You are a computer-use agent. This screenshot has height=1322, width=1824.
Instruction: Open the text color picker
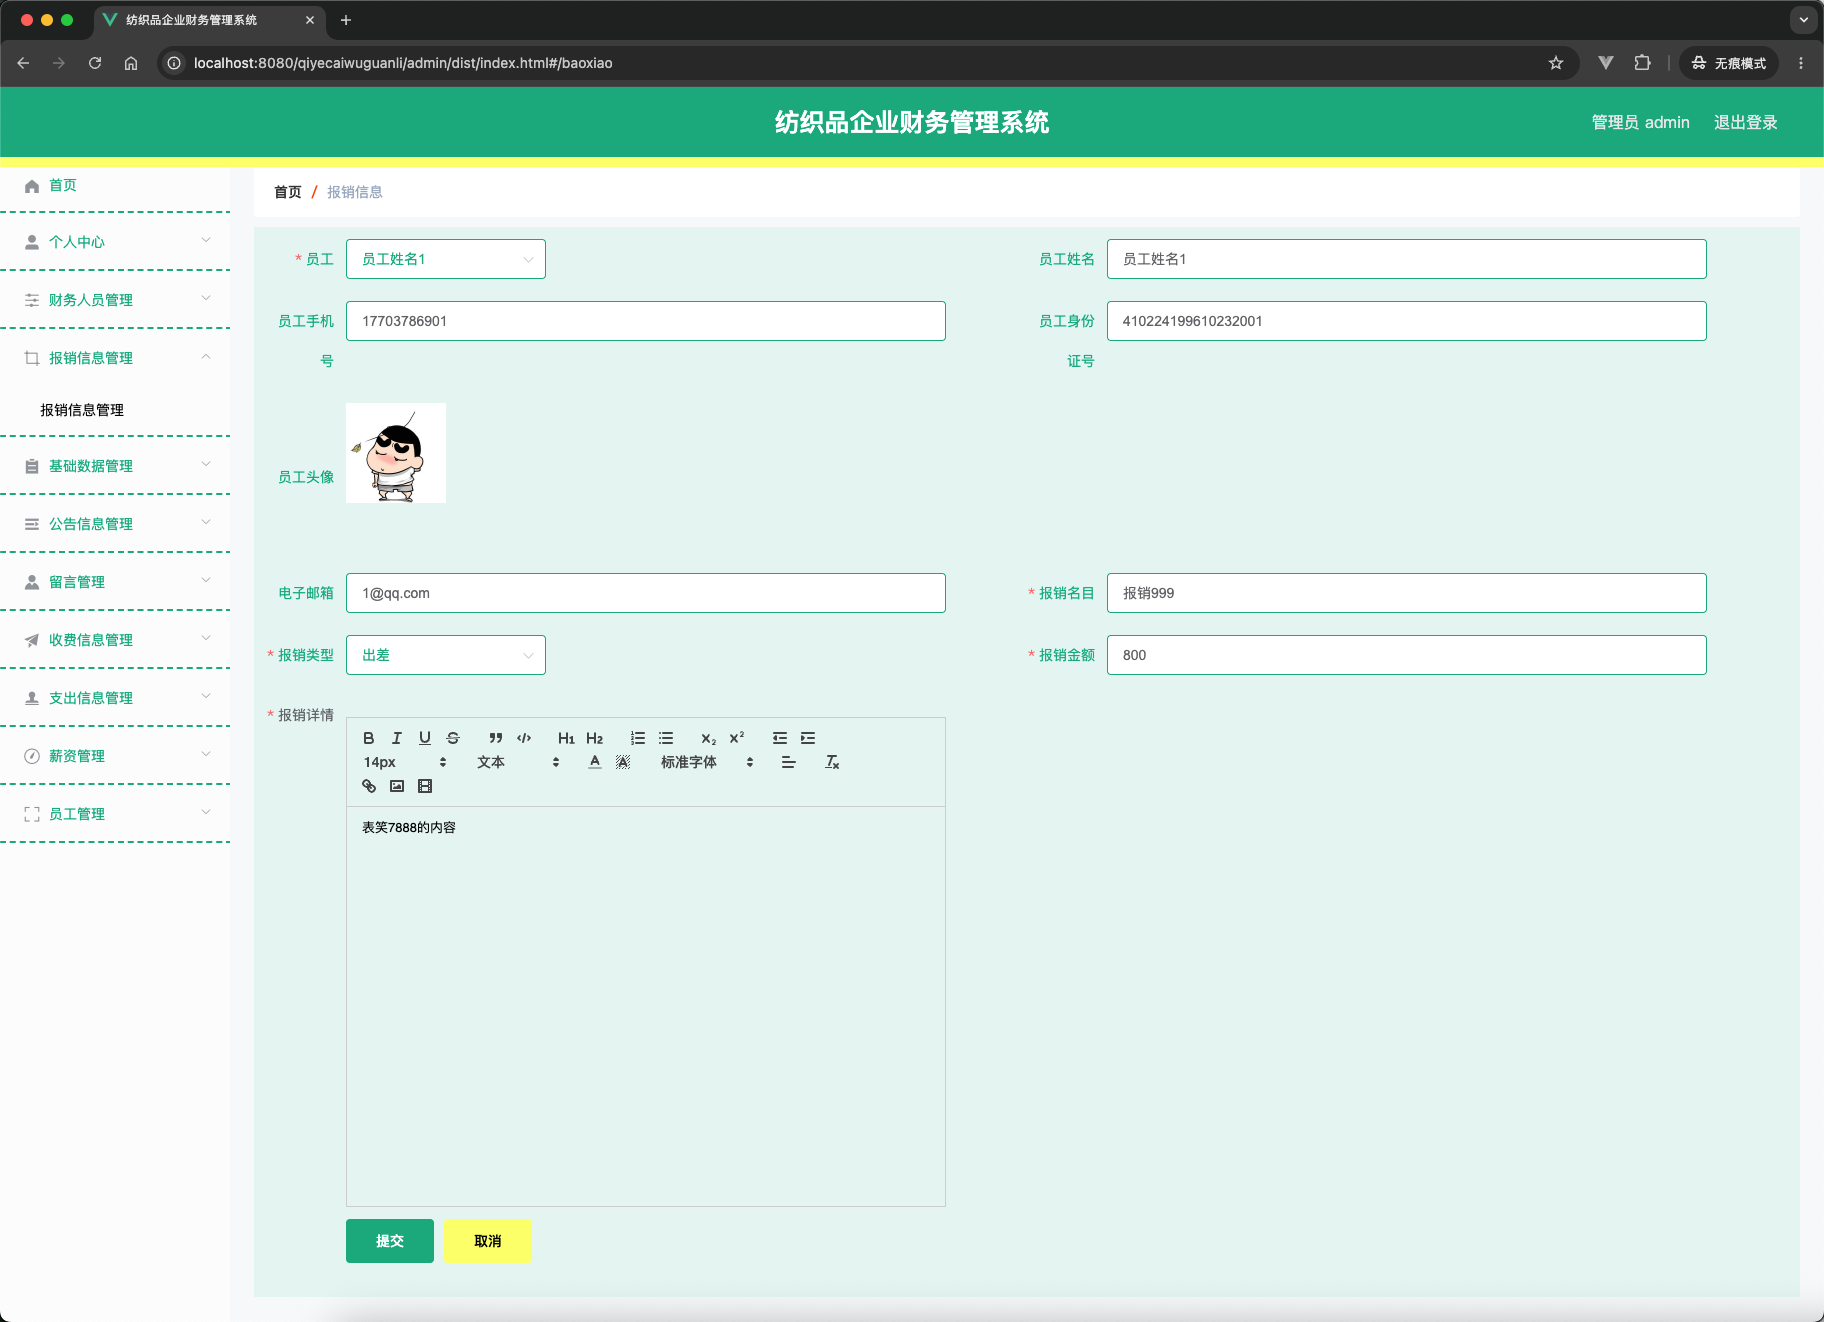point(595,762)
